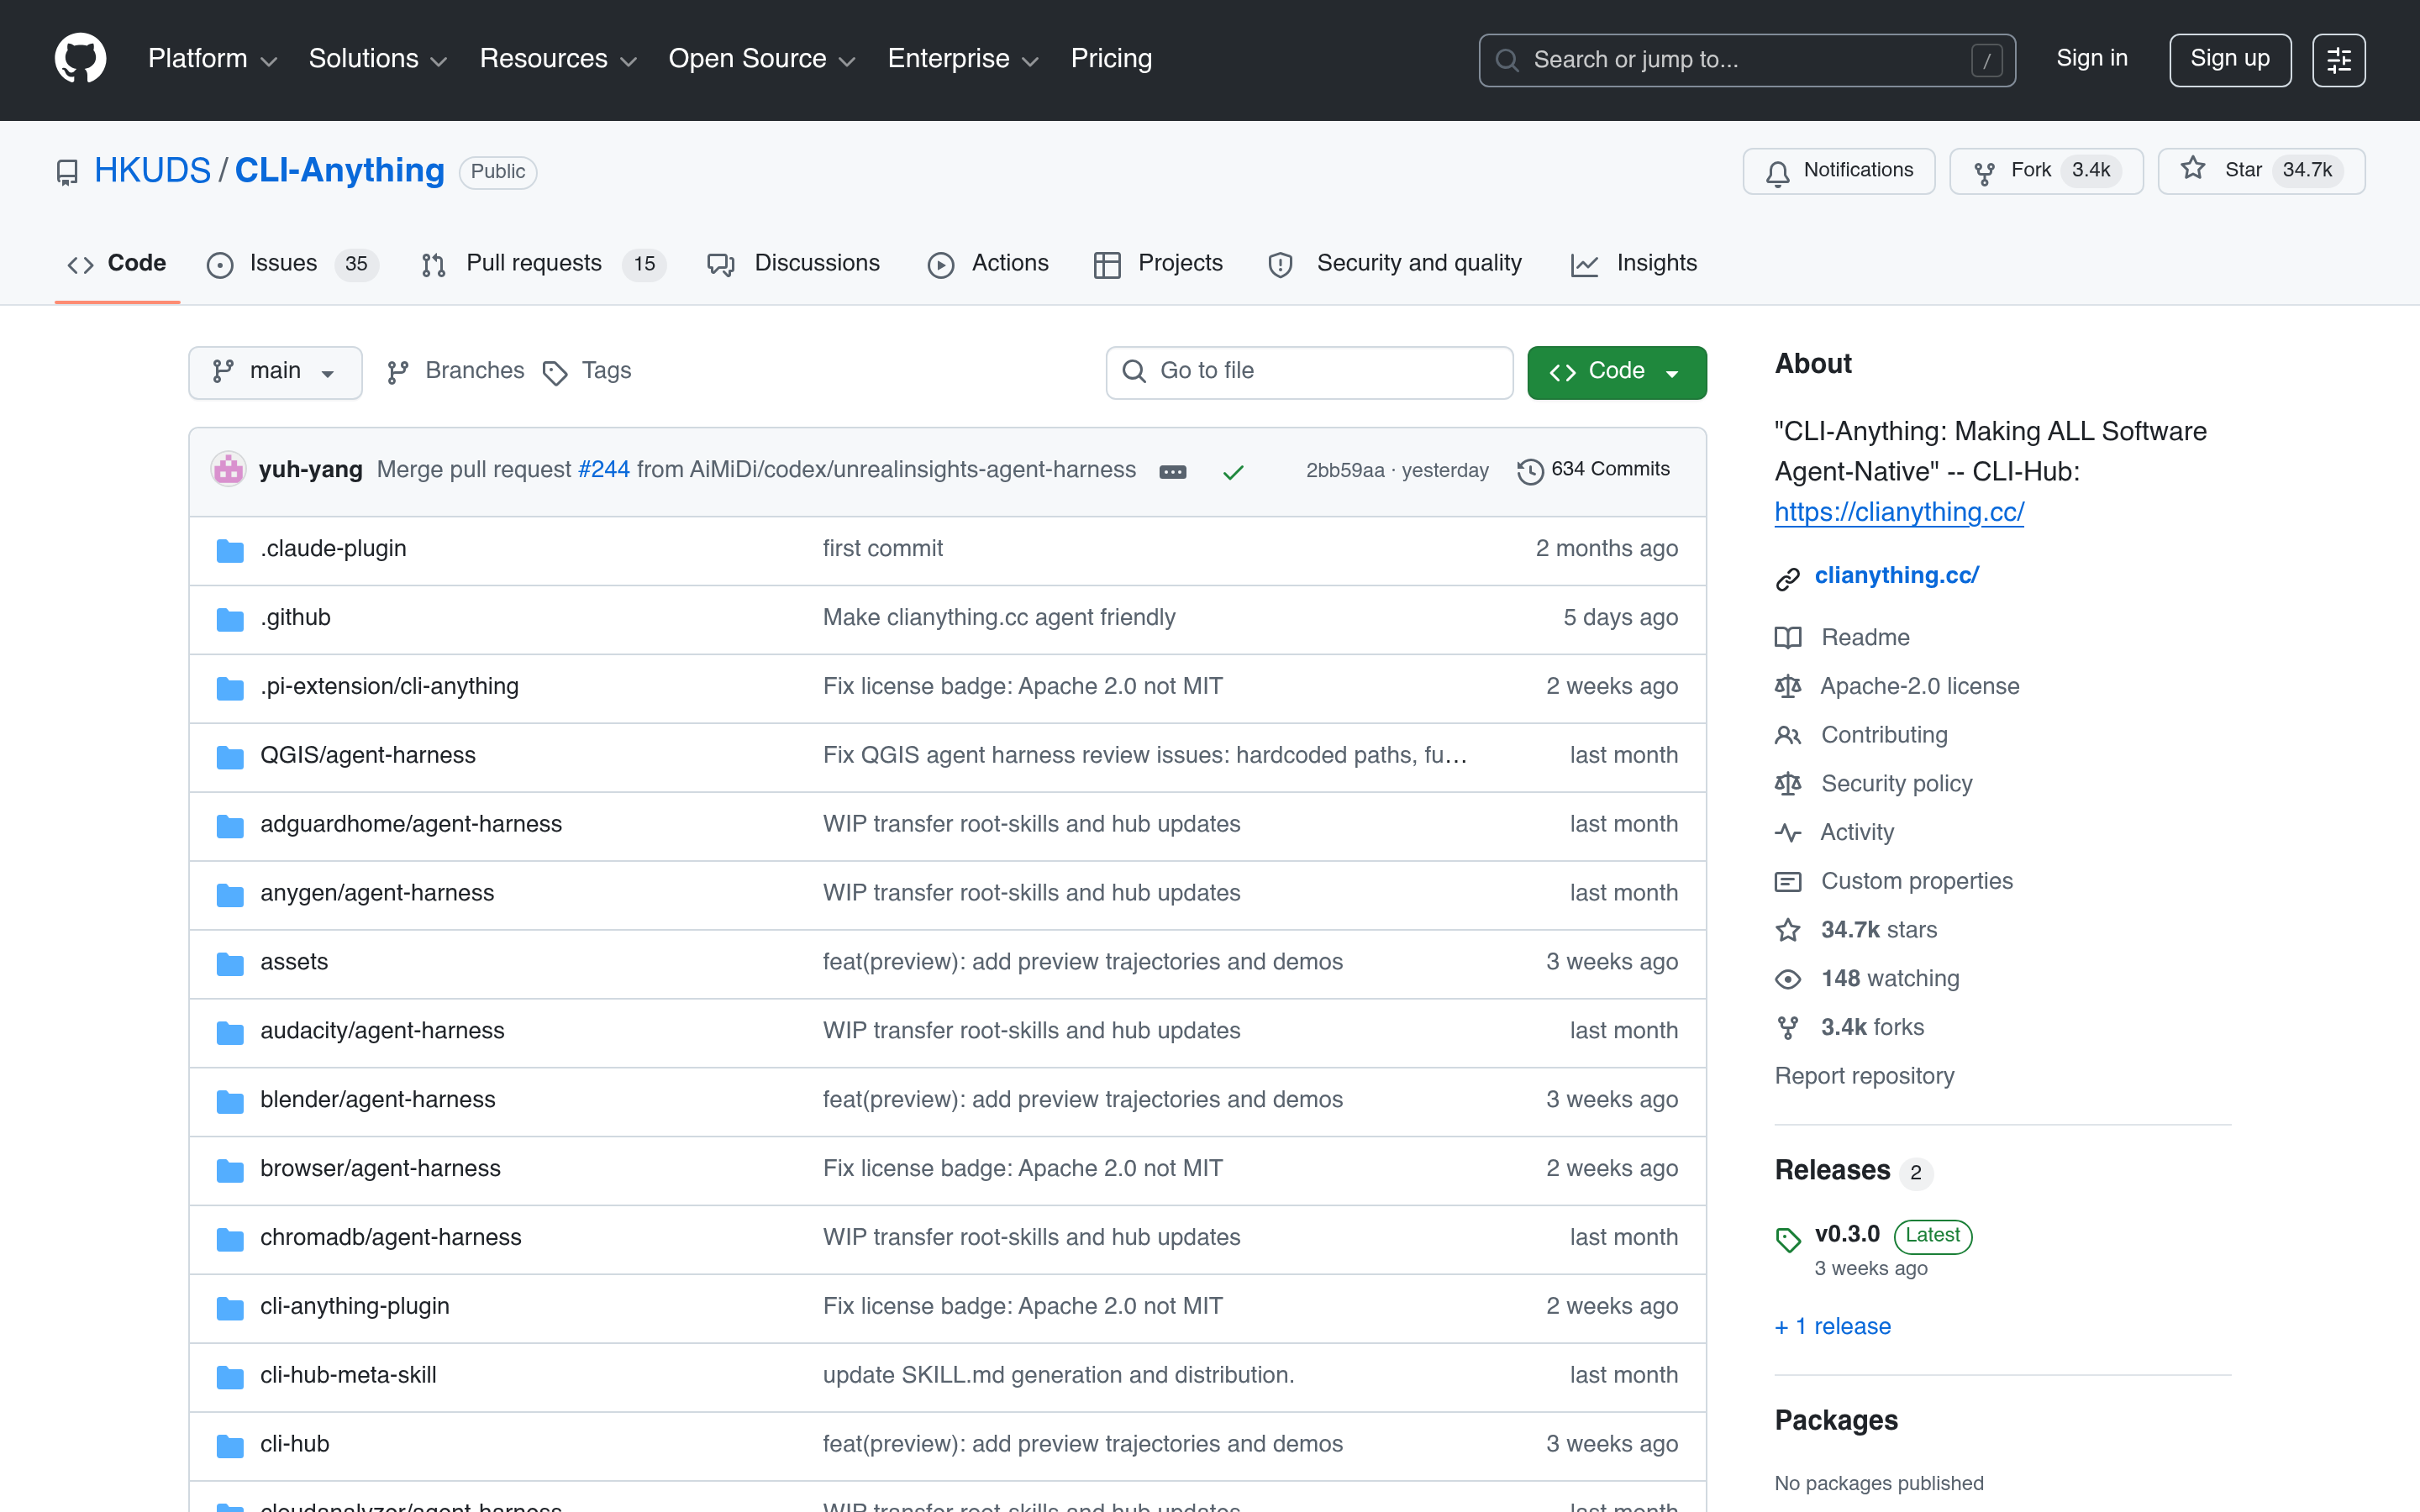Open the Releases heading link
2420x1512 pixels.
tap(1832, 1170)
